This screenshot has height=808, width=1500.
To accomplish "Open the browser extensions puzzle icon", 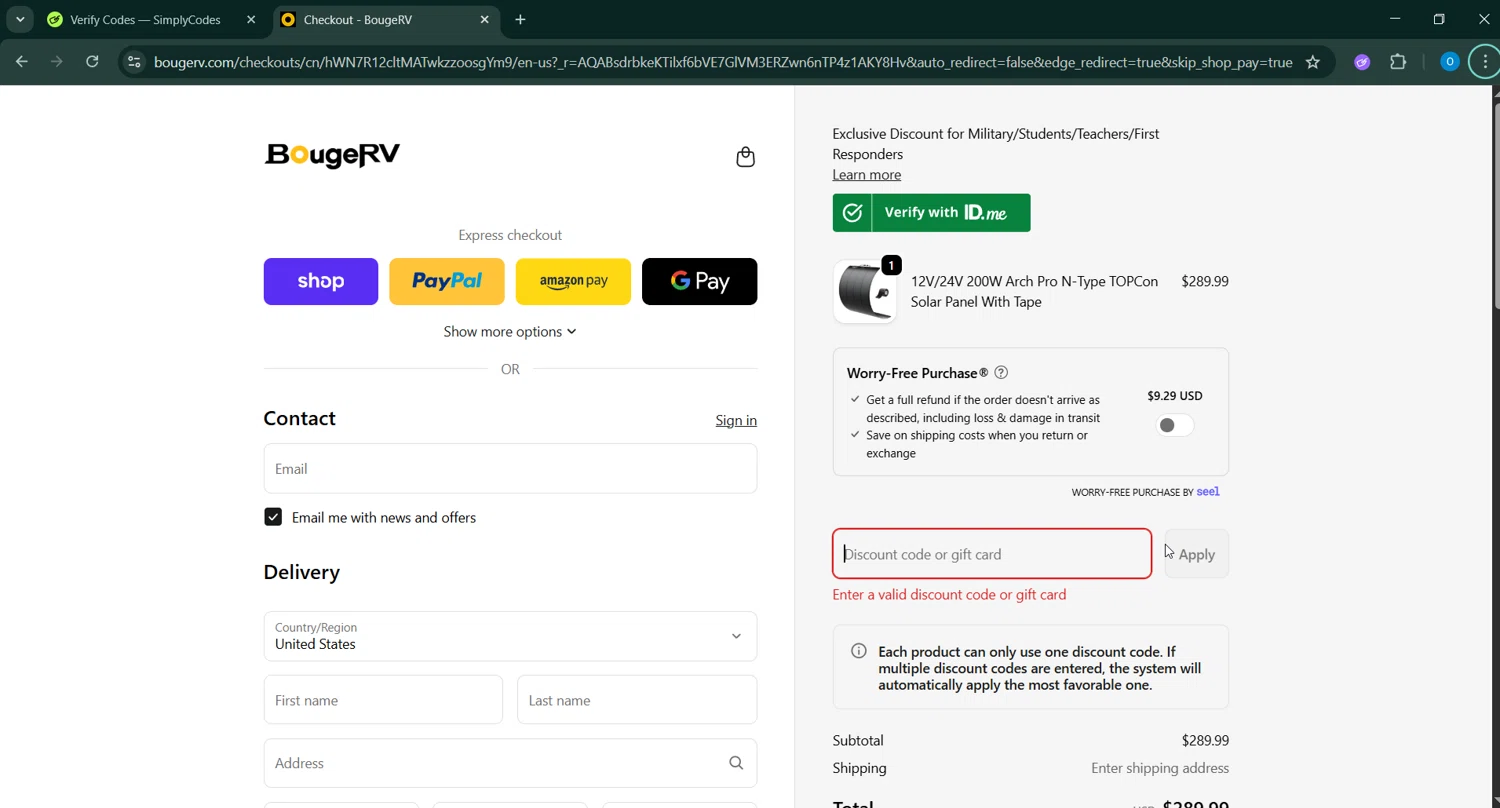I will pyautogui.click(x=1398, y=62).
